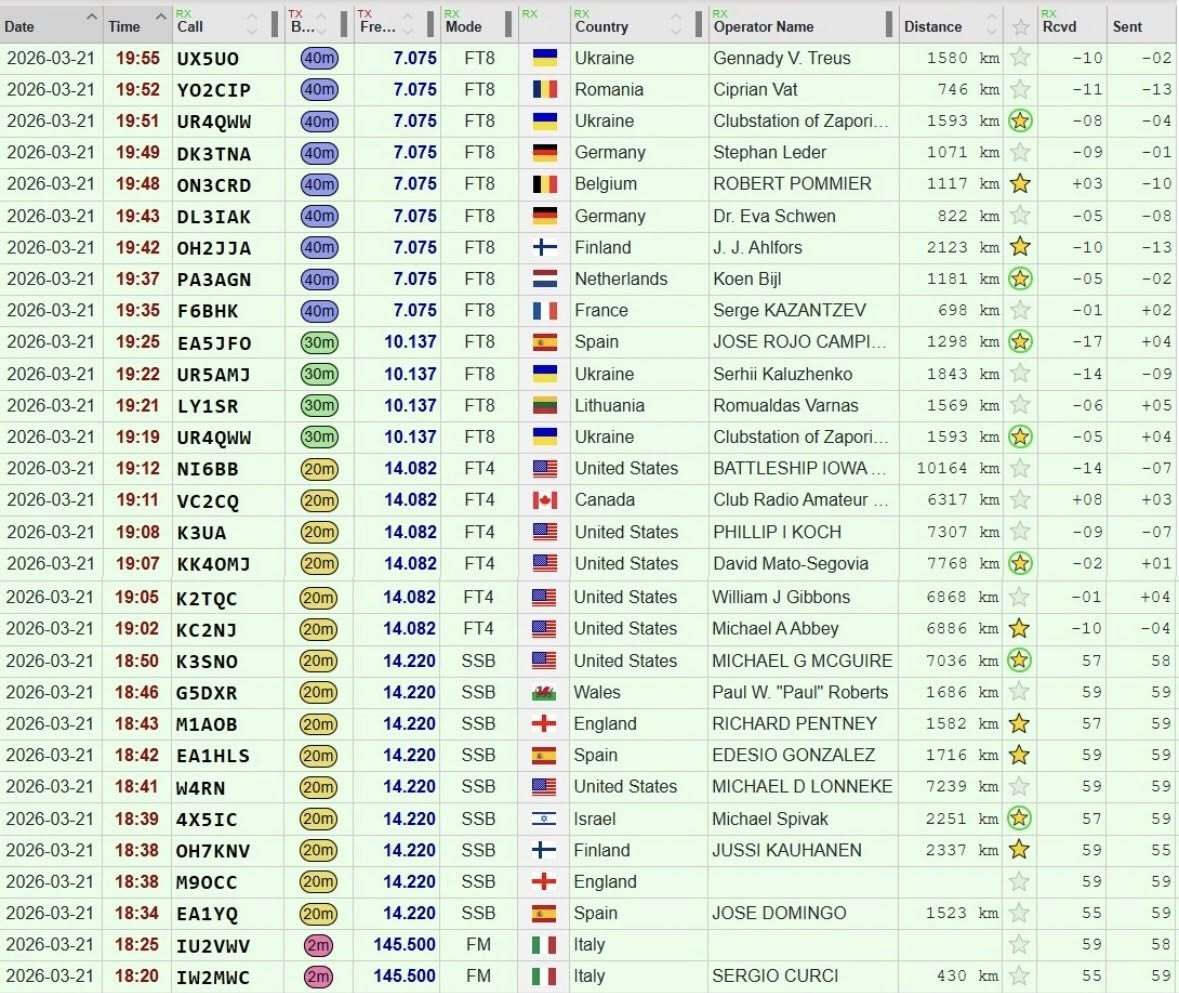Open callsign NI6BB entry
This screenshot has height=993, width=1179.
[x=208, y=469]
